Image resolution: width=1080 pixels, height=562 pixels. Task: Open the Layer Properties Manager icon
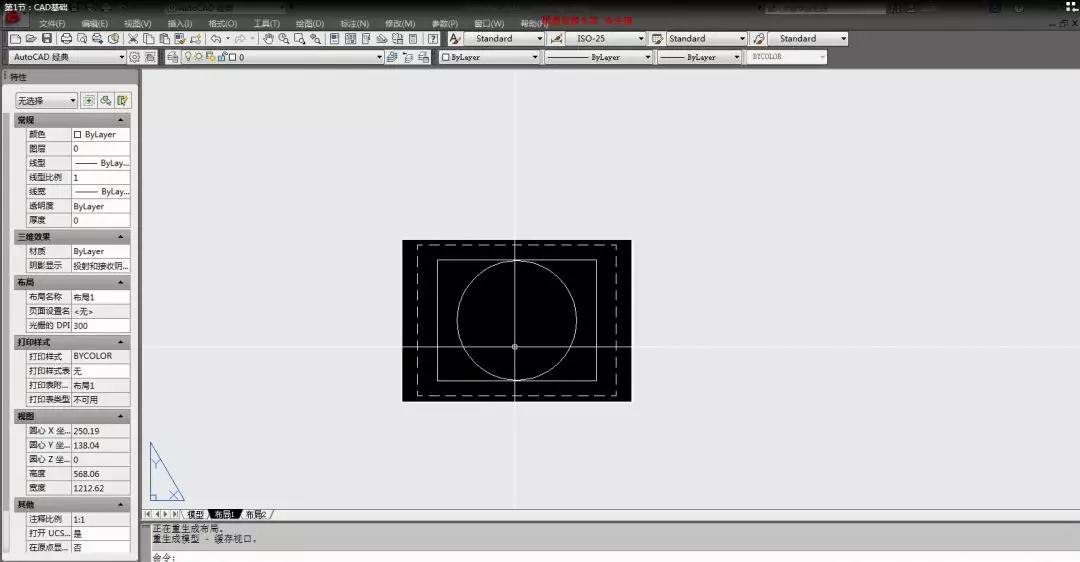[172, 57]
